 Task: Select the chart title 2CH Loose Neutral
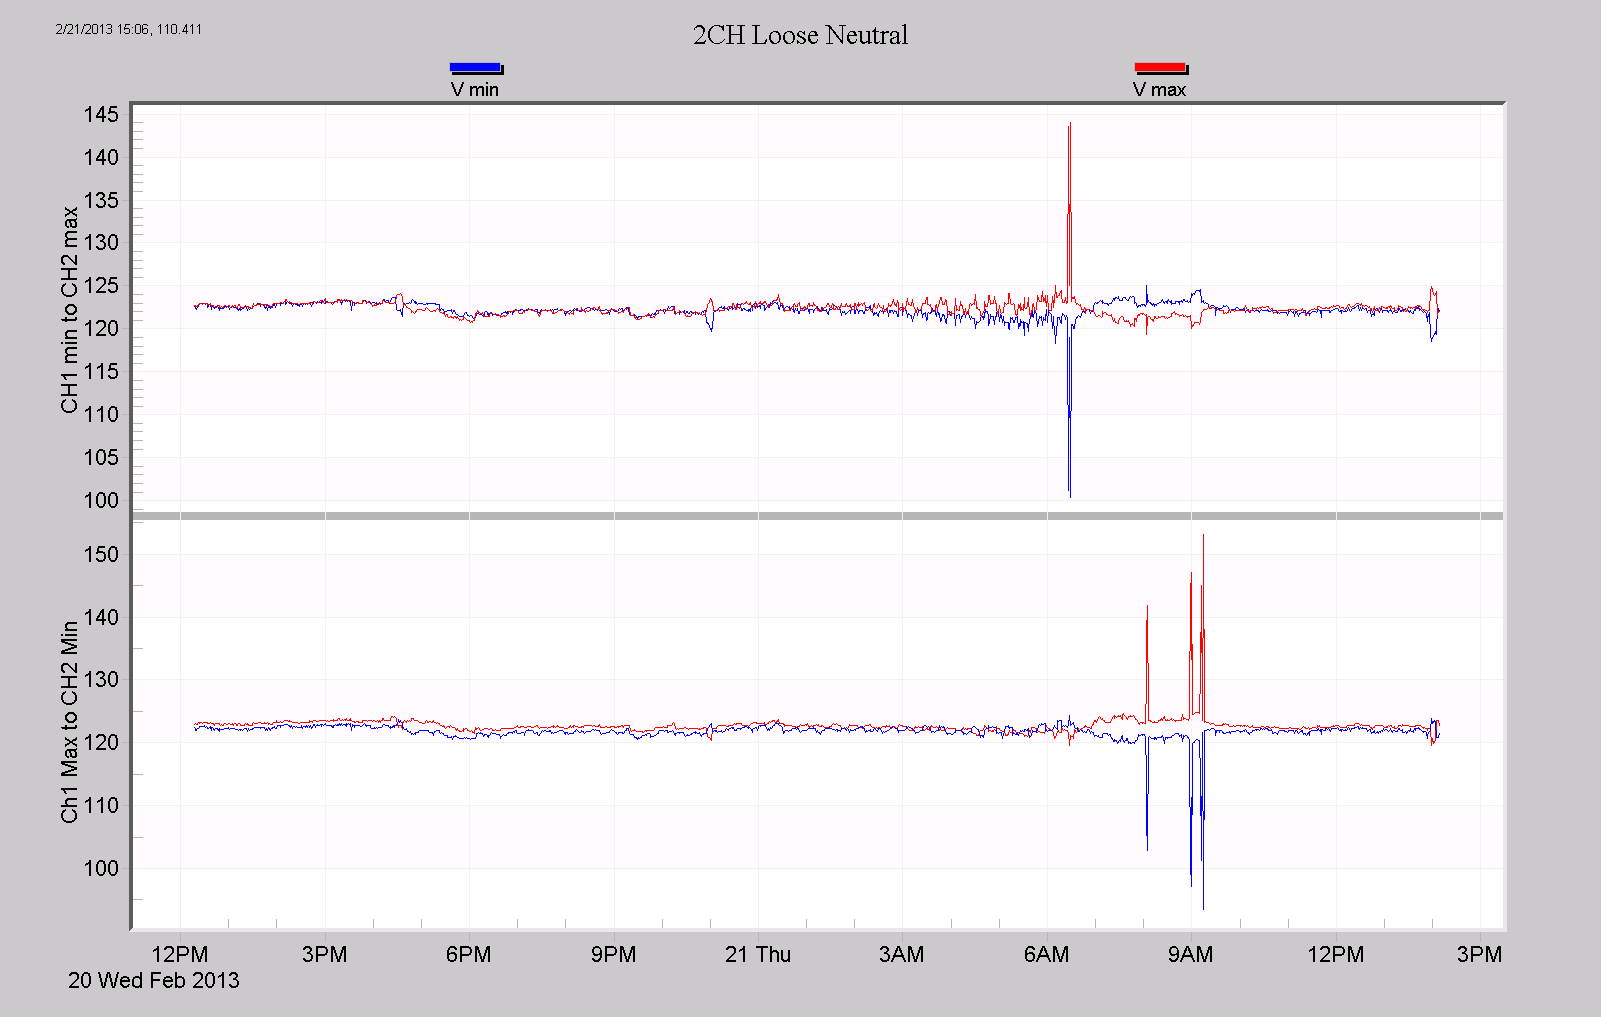click(x=799, y=36)
